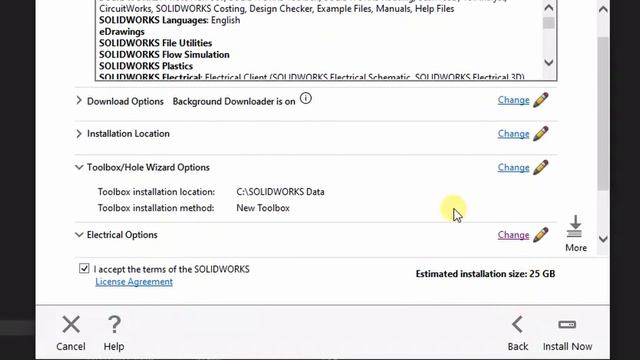Select SOLIDWORKS File Utilities entry
The width and height of the screenshot is (640, 360).
pyautogui.click(x=156, y=43)
